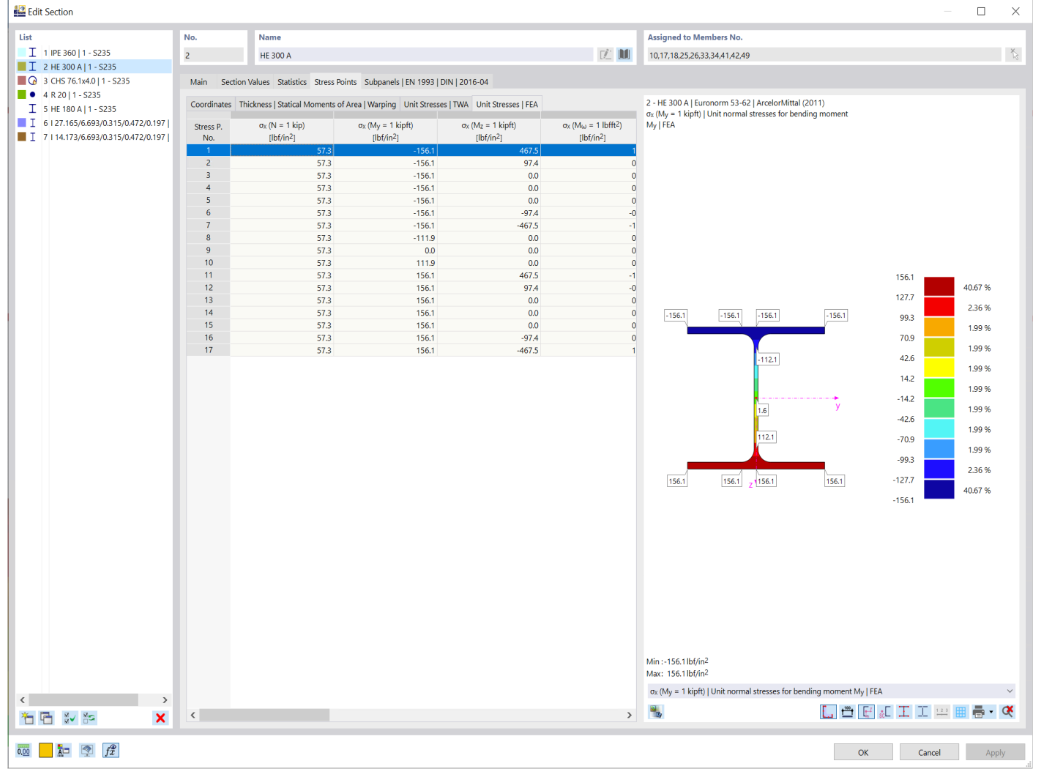Viewport: 1040px width, 769px height.
Task: Select all sections with checkmark icon
Action: [70, 718]
